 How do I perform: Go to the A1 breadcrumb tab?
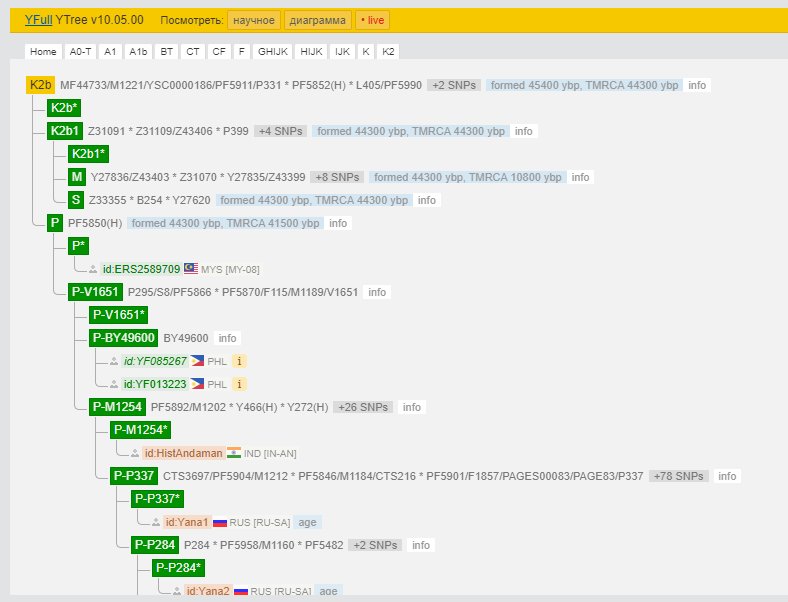pyautogui.click(x=110, y=51)
